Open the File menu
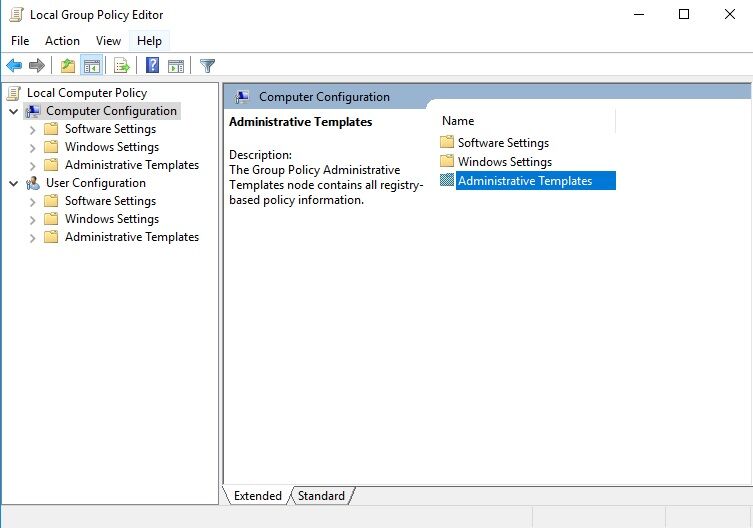Screen dimensions: 753x528 pyautogui.click(x=20, y=41)
